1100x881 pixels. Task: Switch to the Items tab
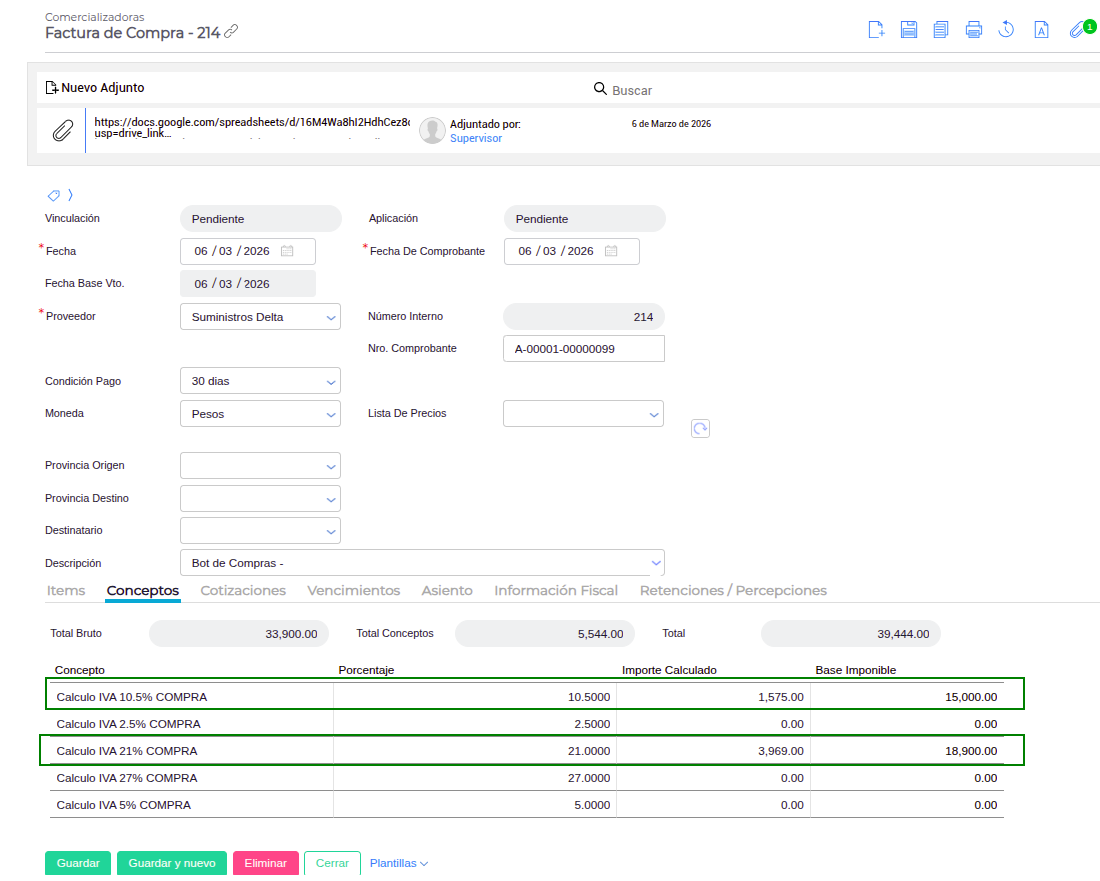[66, 591]
